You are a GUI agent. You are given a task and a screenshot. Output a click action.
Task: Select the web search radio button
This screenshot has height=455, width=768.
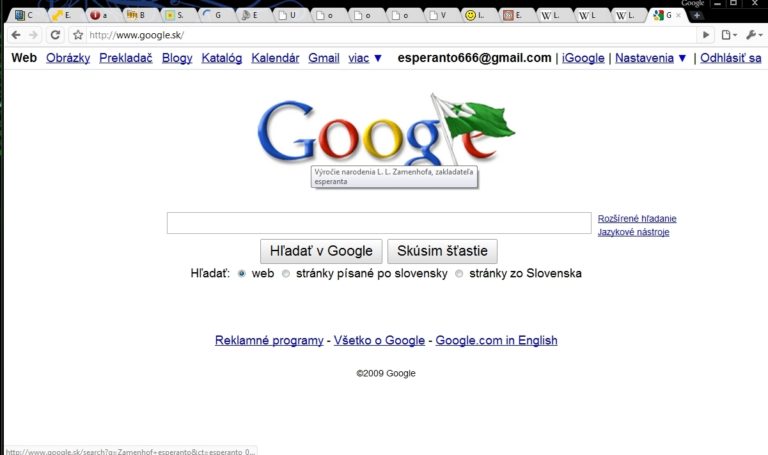click(x=241, y=274)
